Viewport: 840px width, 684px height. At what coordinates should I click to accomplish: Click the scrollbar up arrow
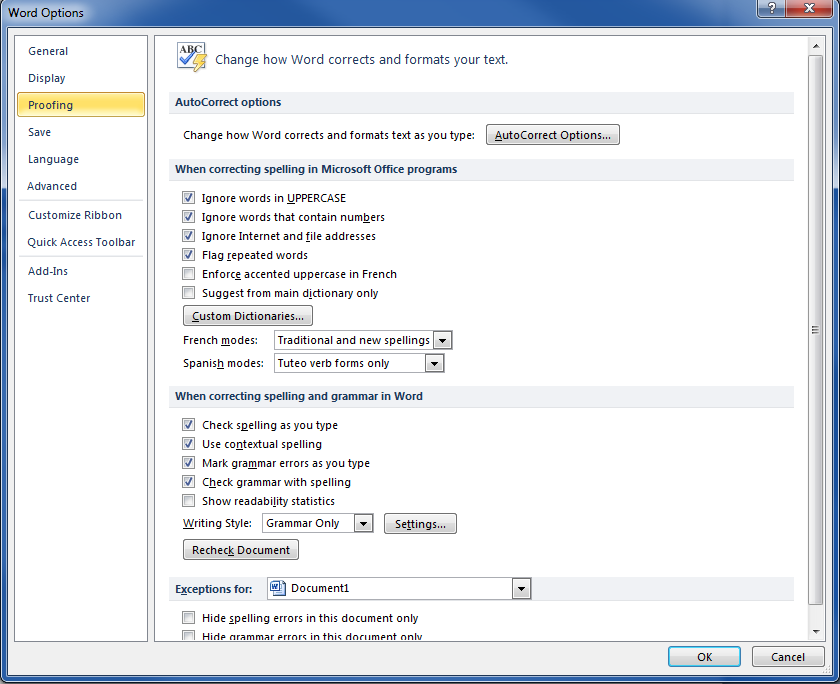click(x=815, y=46)
